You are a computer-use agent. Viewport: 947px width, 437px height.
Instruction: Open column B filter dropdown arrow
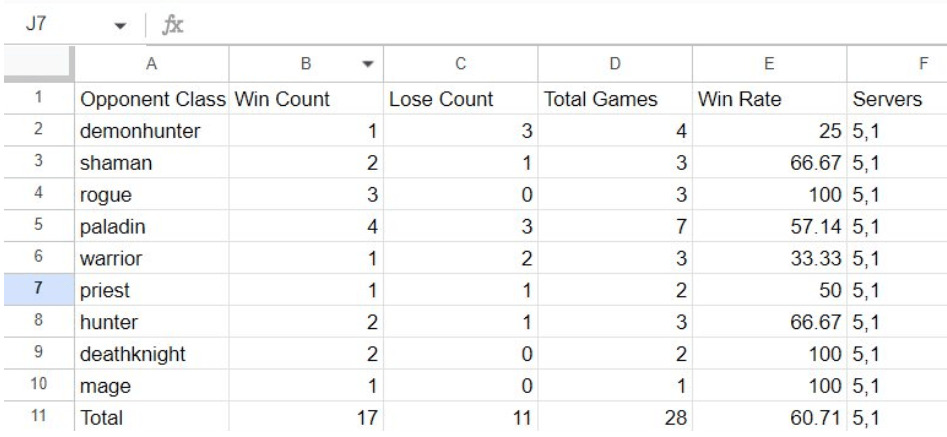[368, 65]
